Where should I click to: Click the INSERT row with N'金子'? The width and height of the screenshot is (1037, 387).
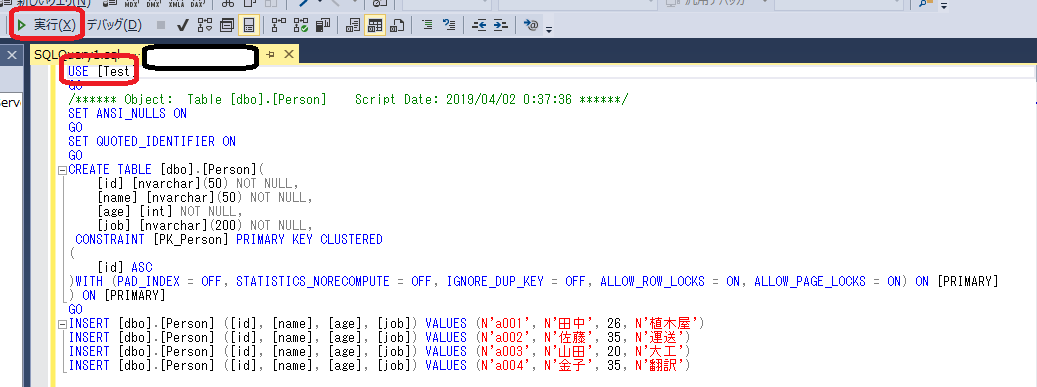coord(380,365)
